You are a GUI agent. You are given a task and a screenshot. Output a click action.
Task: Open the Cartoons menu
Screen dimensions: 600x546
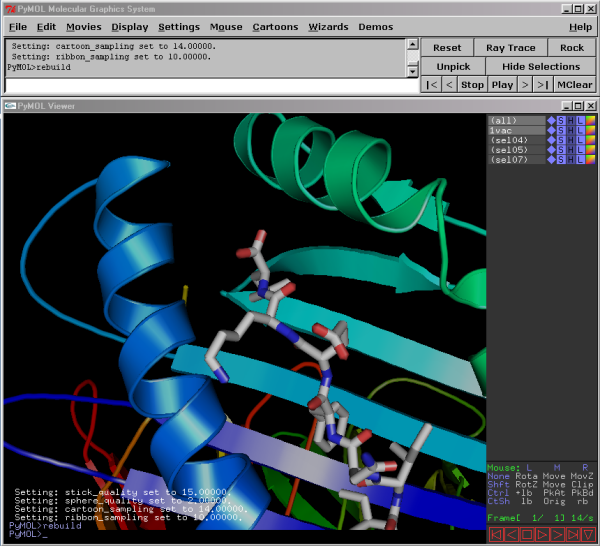point(275,27)
